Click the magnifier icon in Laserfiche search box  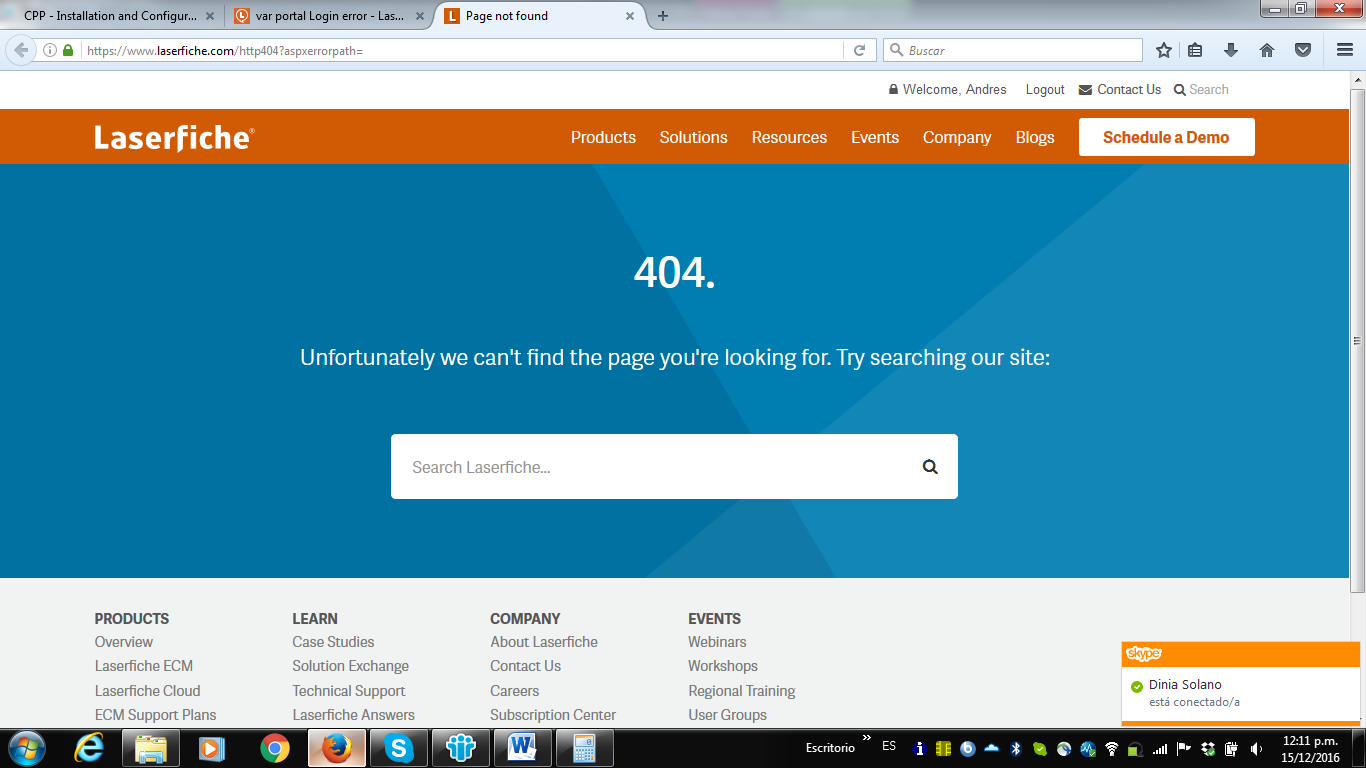pyautogui.click(x=930, y=466)
